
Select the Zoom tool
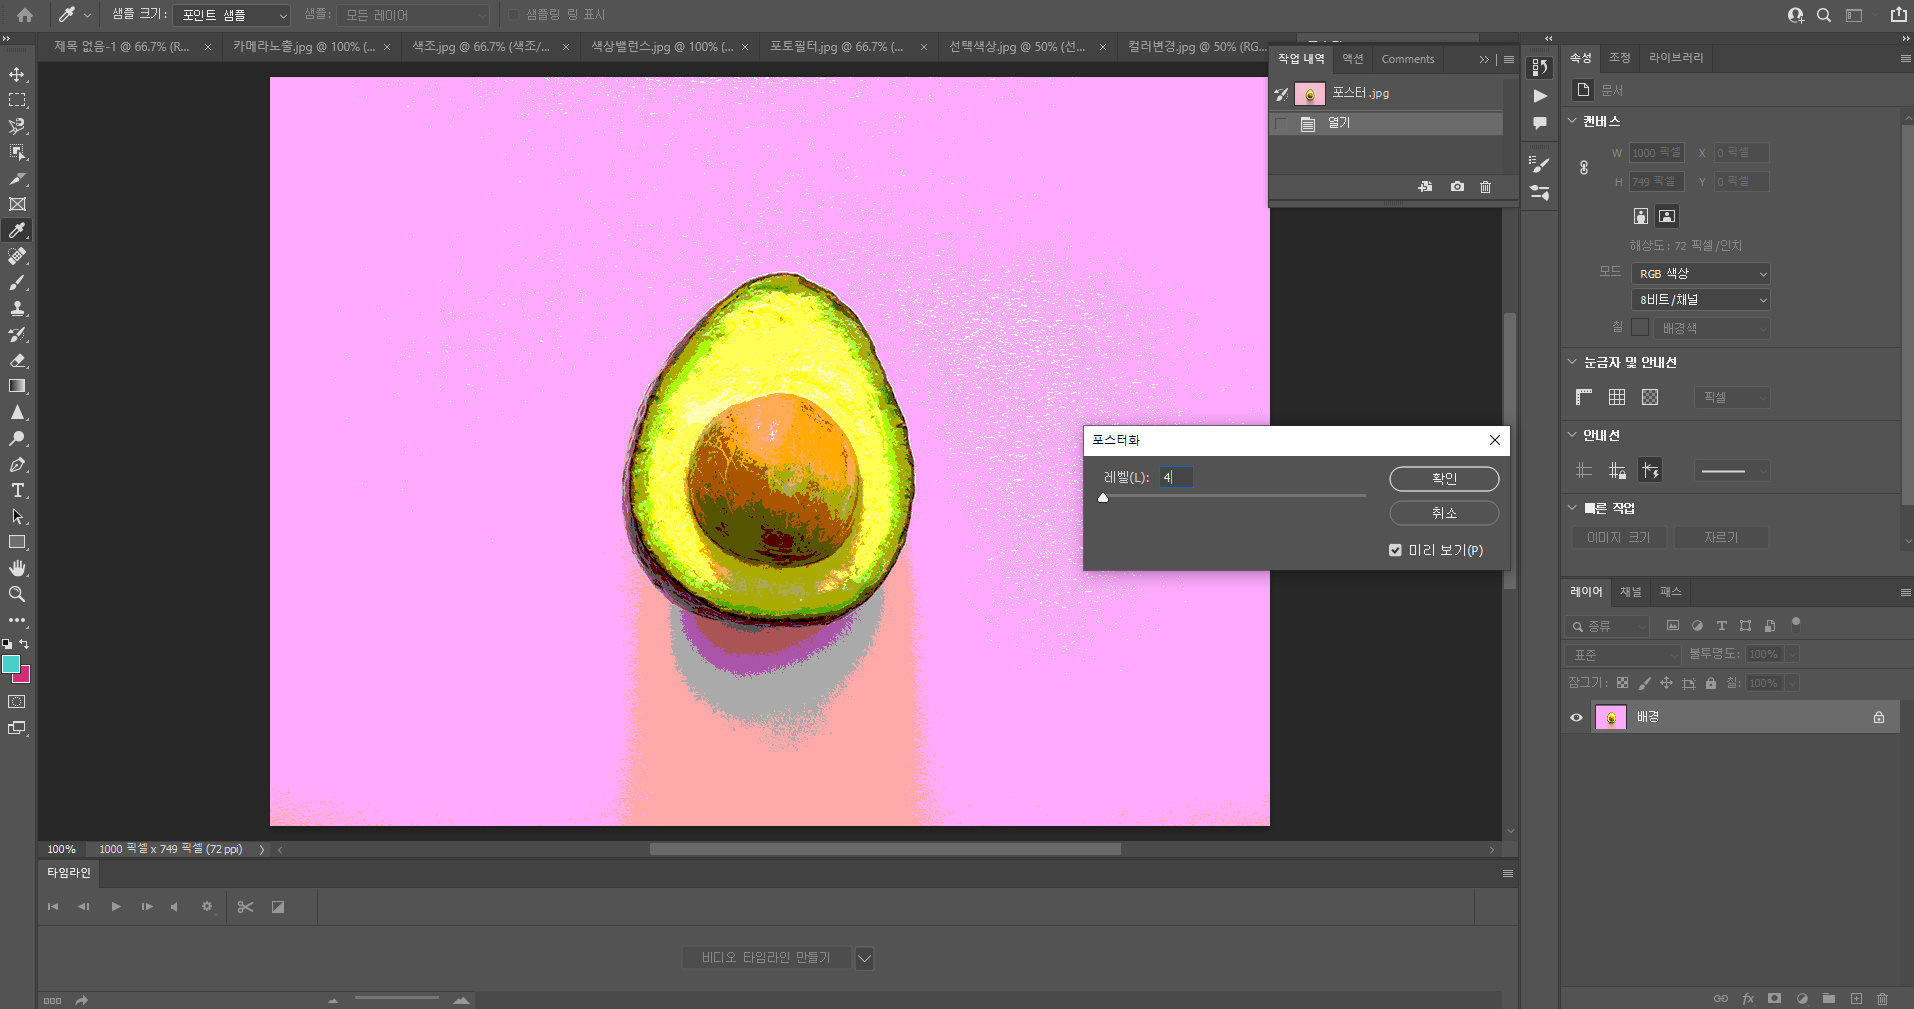17,595
